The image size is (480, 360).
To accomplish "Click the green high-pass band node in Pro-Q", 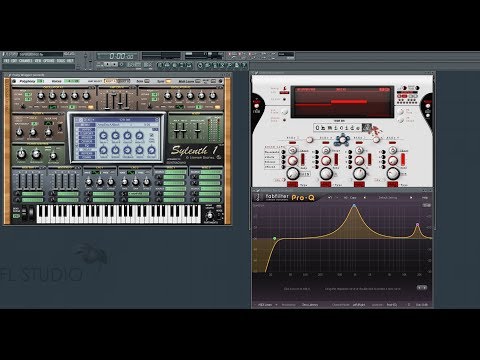I will (274, 239).
